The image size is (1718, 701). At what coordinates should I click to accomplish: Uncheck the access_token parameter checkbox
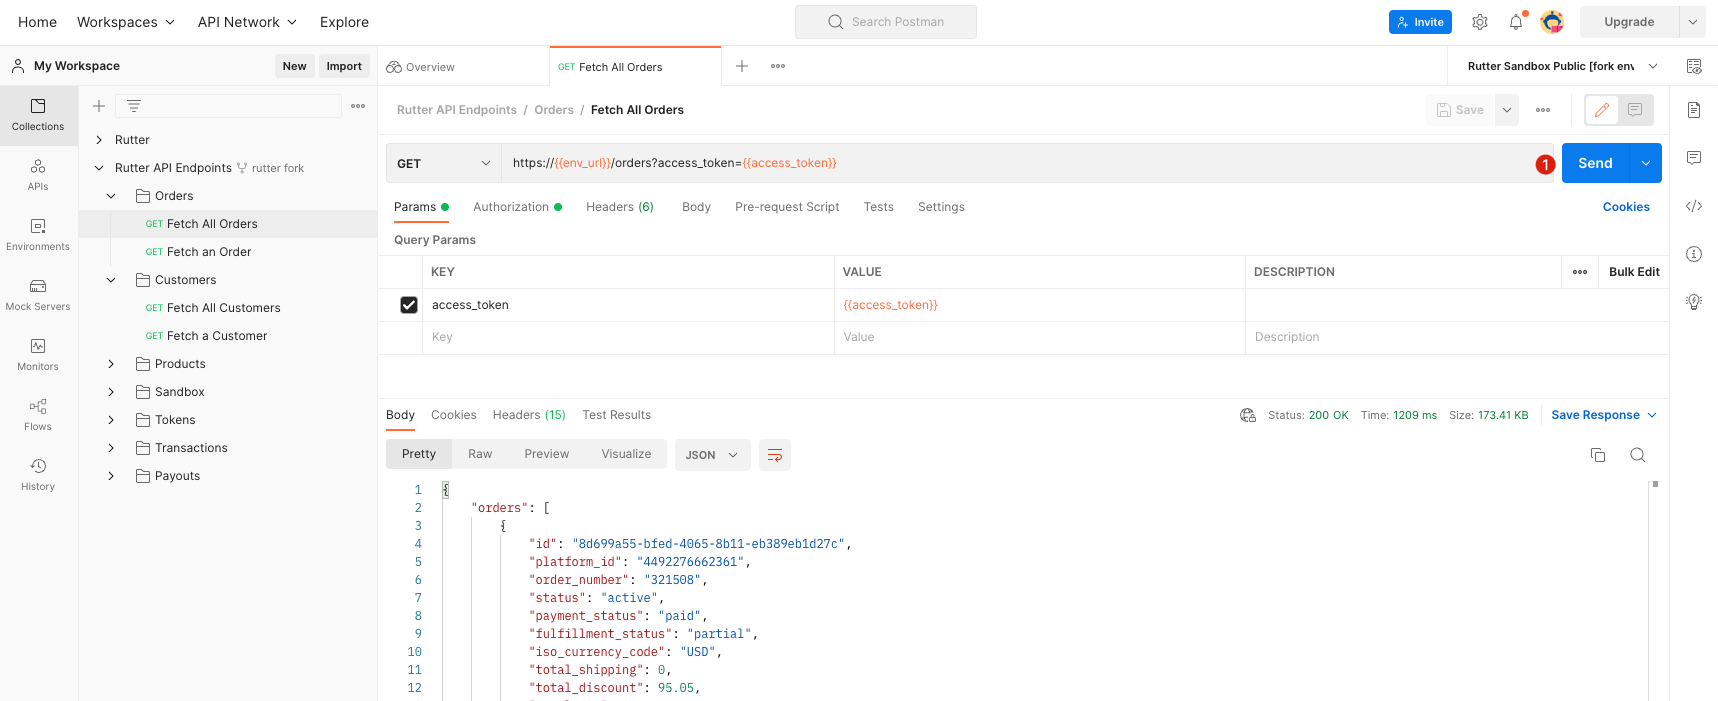click(409, 305)
